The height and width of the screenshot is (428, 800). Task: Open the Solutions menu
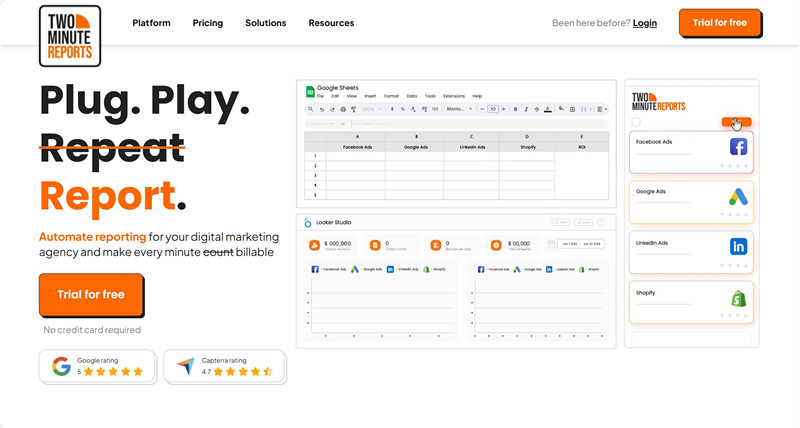coord(266,23)
